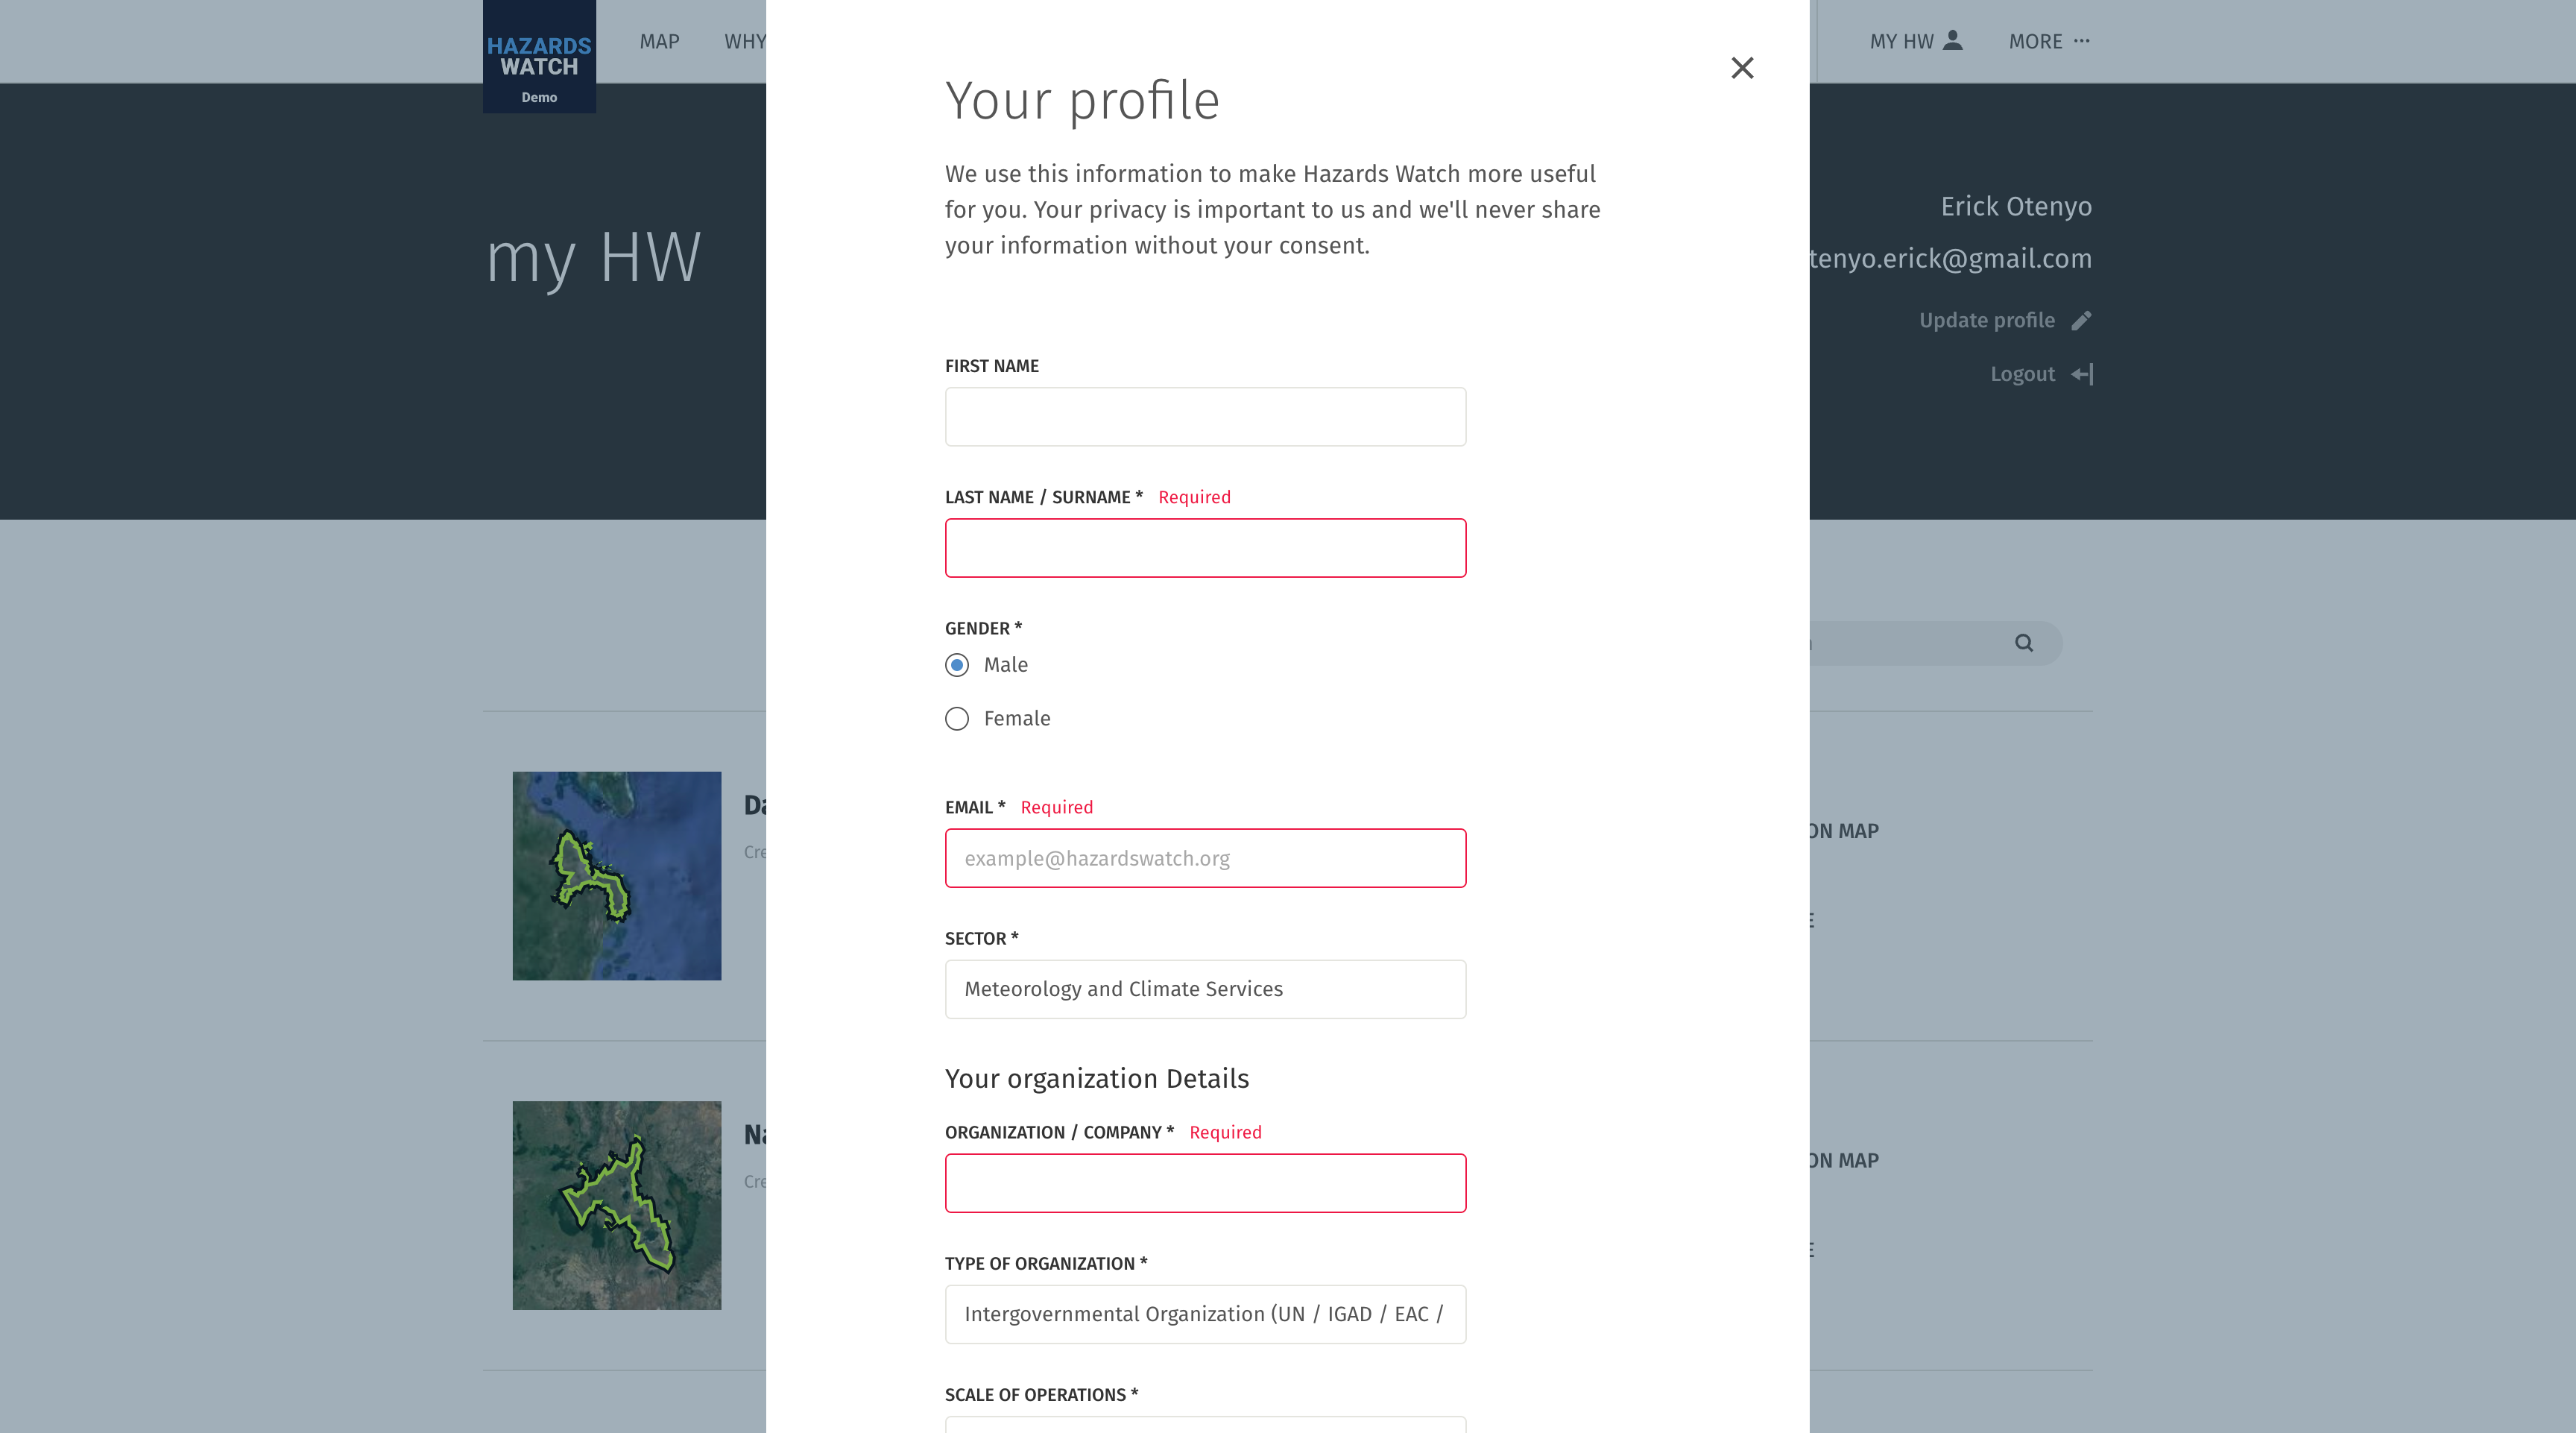Click the Logout arrow icon
Screen dimensions: 2576x1433
point(2082,374)
